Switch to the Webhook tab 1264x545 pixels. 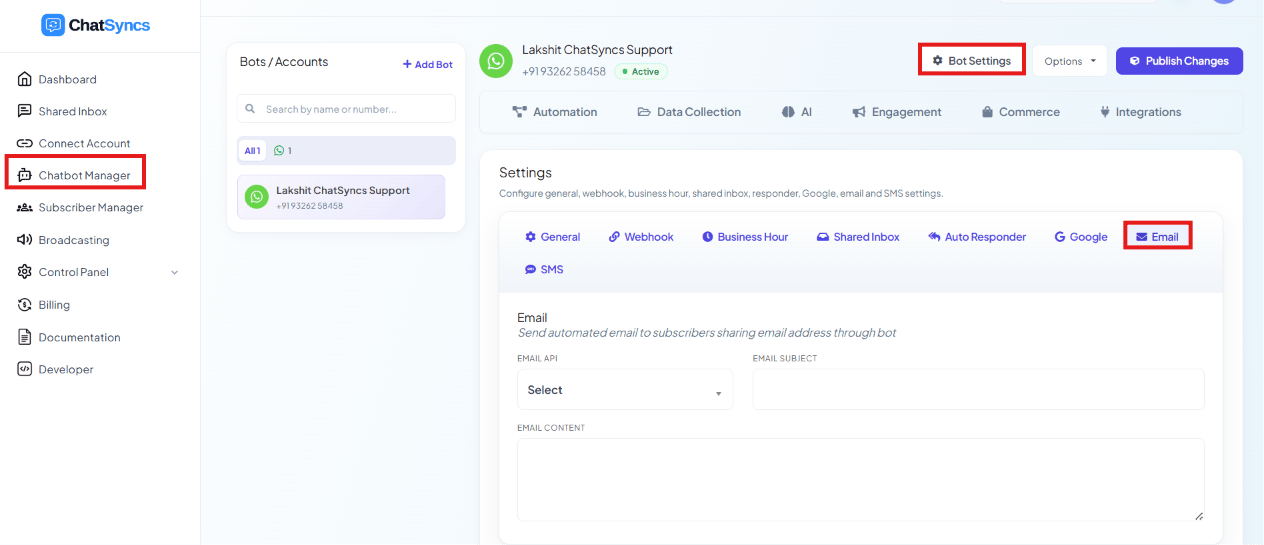(x=641, y=237)
